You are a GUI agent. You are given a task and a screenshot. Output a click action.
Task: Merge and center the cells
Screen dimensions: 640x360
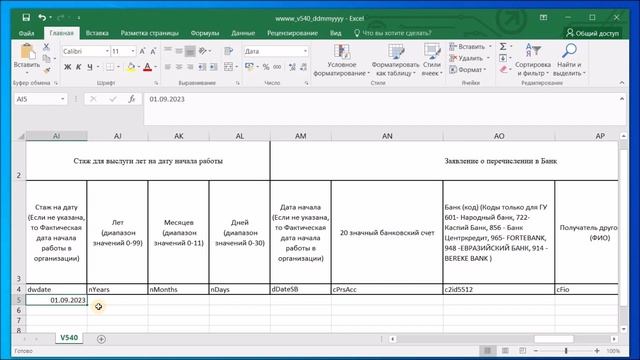(x=229, y=67)
